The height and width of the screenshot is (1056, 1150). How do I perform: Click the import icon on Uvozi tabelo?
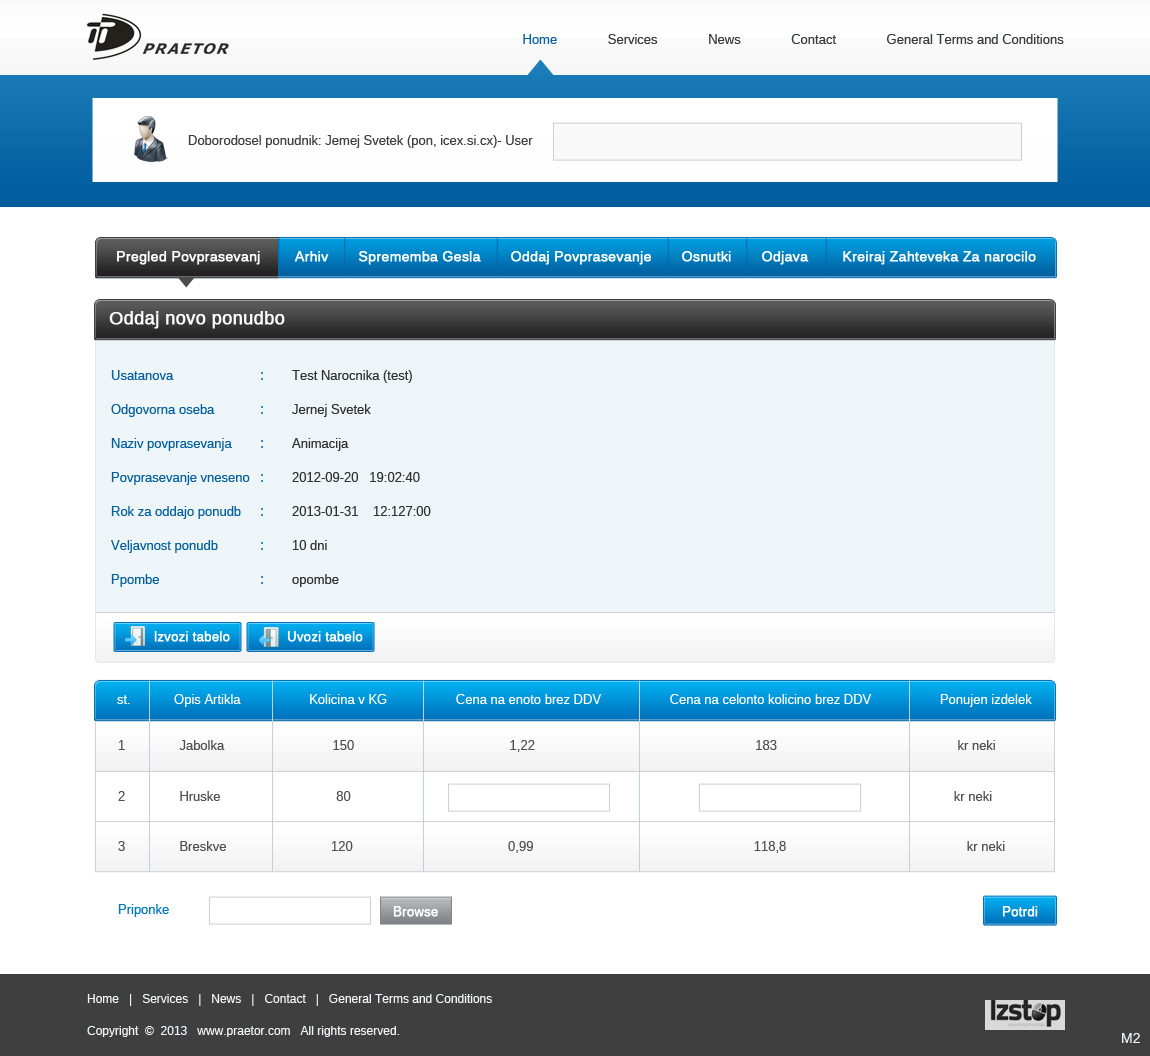click(x=268, y=636)
